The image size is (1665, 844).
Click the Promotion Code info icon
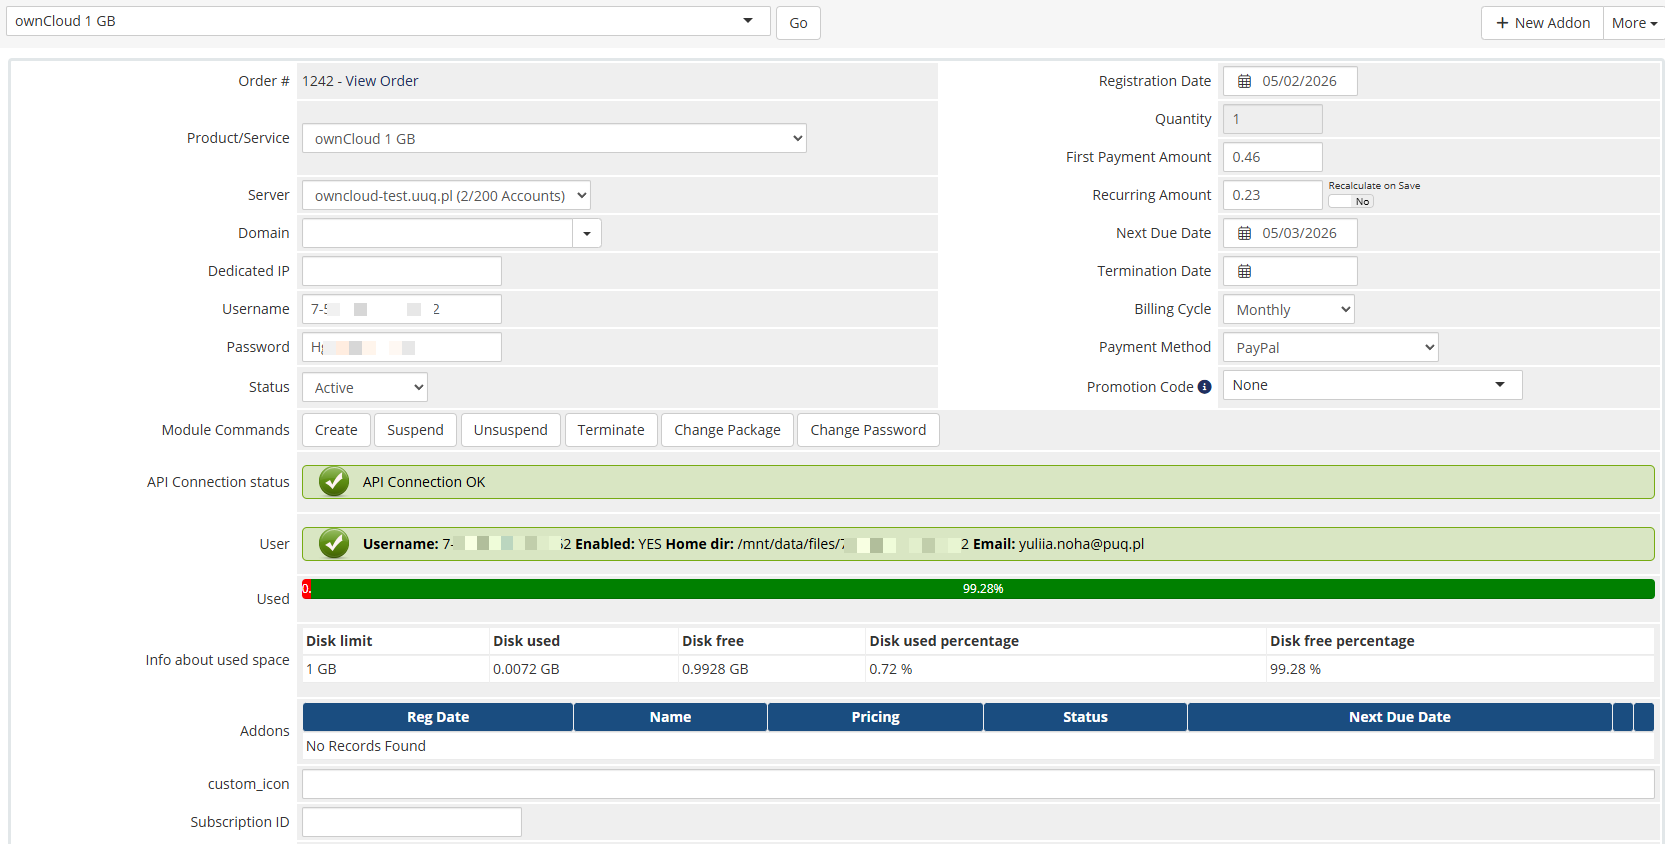[x=1204, y=387]
